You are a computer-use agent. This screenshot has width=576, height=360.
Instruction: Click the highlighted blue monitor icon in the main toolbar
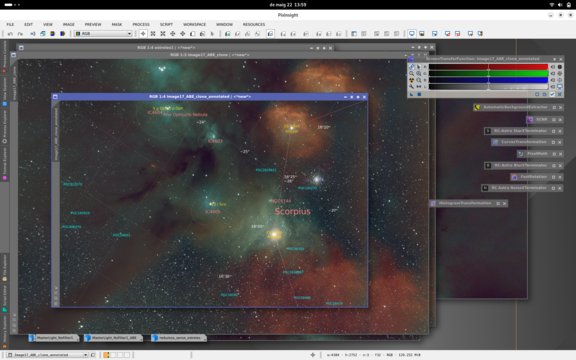(x=412, y=34)
